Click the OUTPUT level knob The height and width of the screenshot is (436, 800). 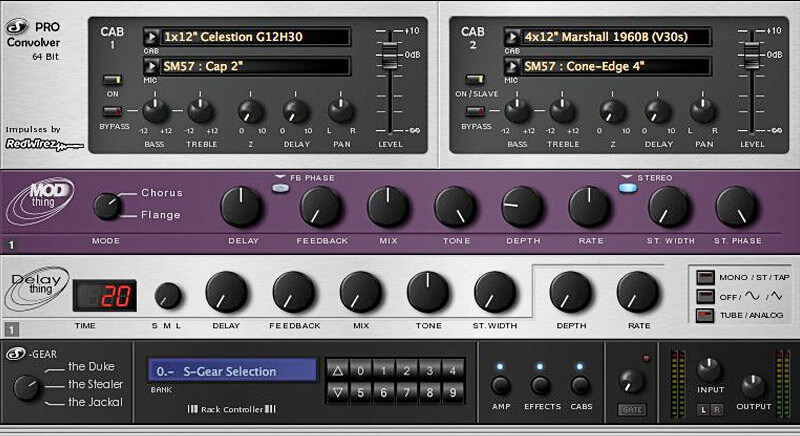pyautogui.click(x=753, y=386)
